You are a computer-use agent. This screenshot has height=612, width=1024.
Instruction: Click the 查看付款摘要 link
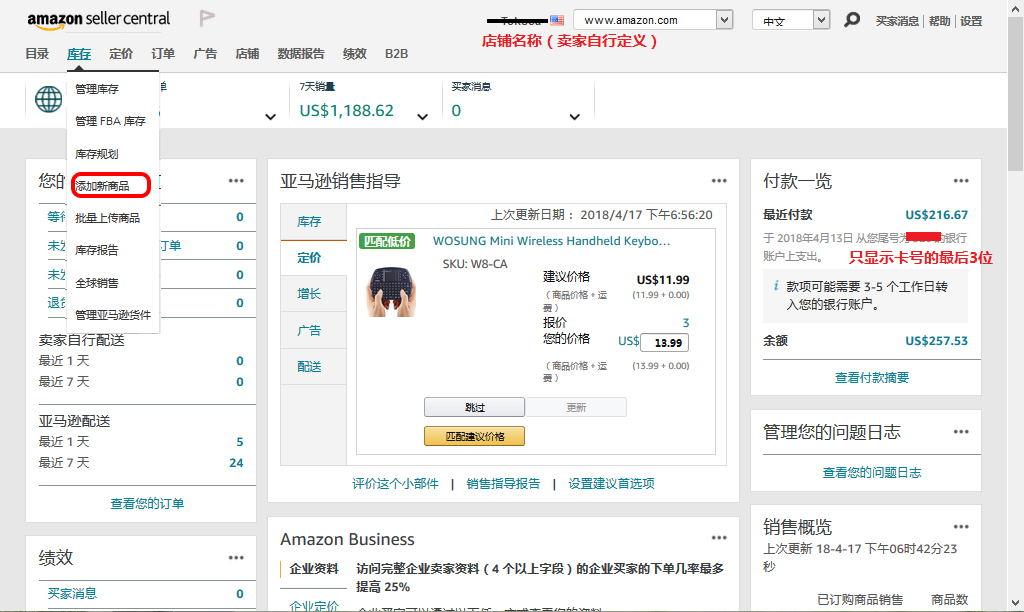pos(872,378)
